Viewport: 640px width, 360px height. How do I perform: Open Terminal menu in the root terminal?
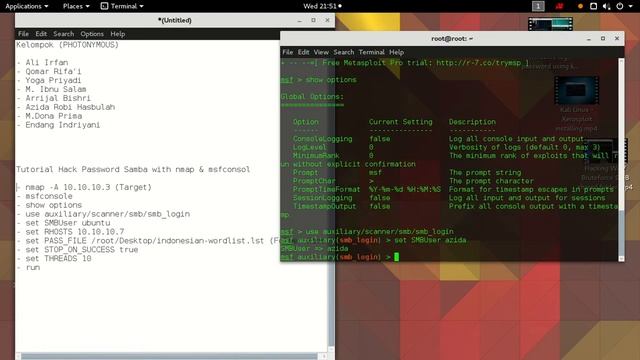371,52
